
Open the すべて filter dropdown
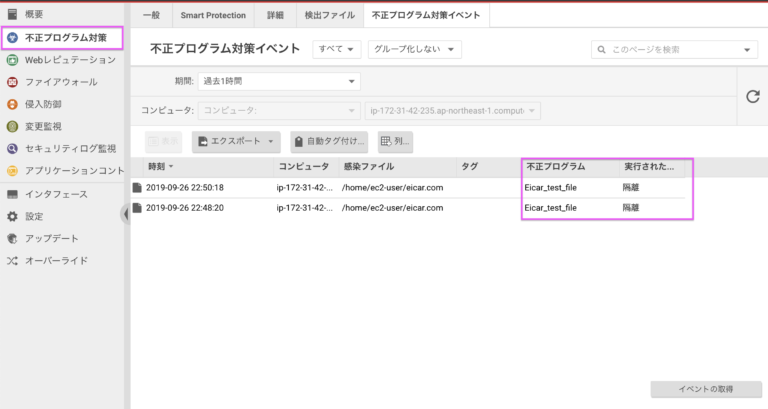(337, 49)
